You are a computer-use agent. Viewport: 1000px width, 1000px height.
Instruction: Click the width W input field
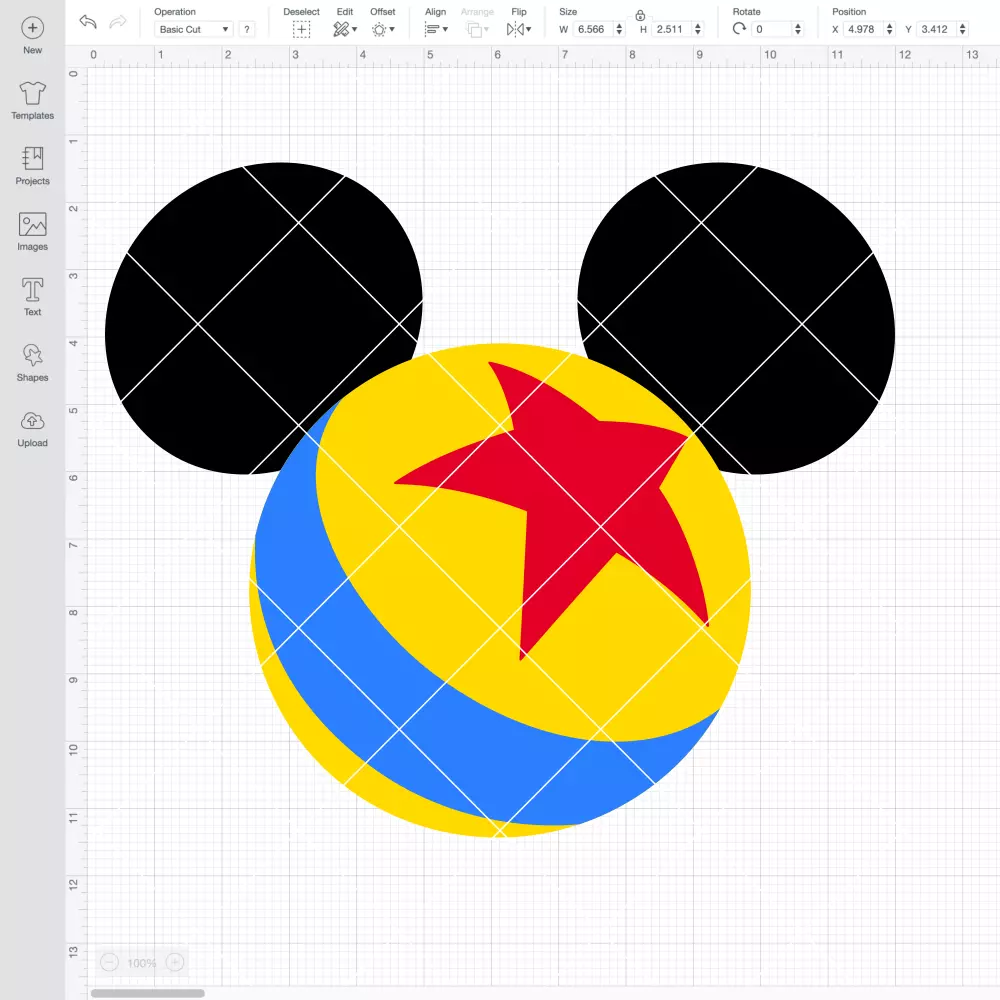click(593, 29)
